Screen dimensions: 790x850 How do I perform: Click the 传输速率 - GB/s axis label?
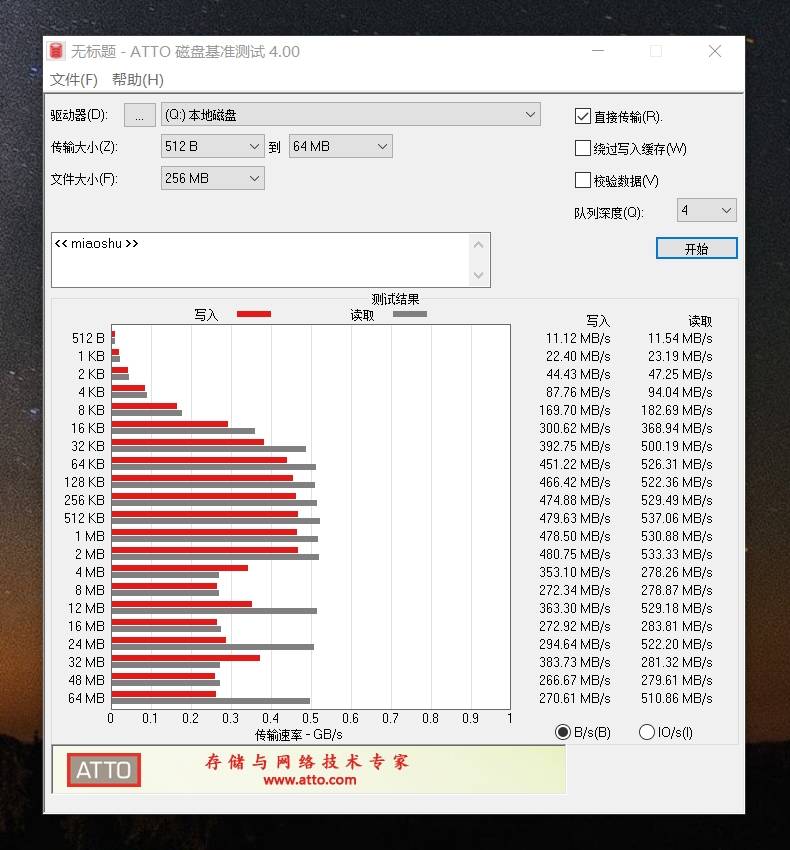click(299, 735)
